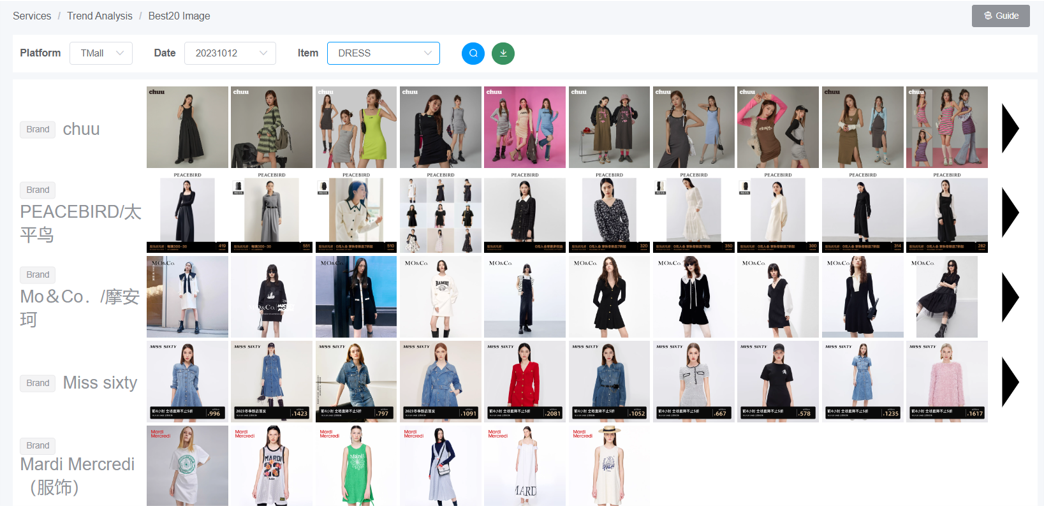Click Best20 Image breadcrumb
This screenshot has height=506, width=1044.
click(179, 16)
